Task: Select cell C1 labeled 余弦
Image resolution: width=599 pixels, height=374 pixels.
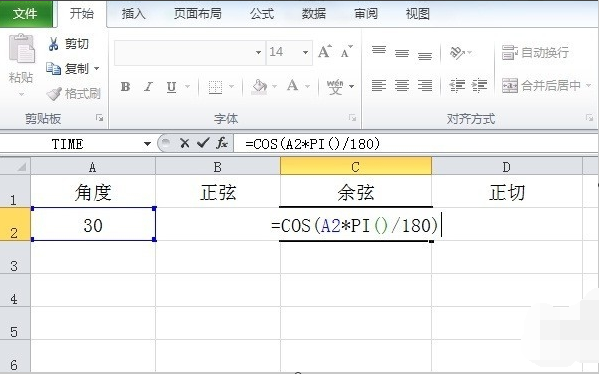Action: click(356, 192)
